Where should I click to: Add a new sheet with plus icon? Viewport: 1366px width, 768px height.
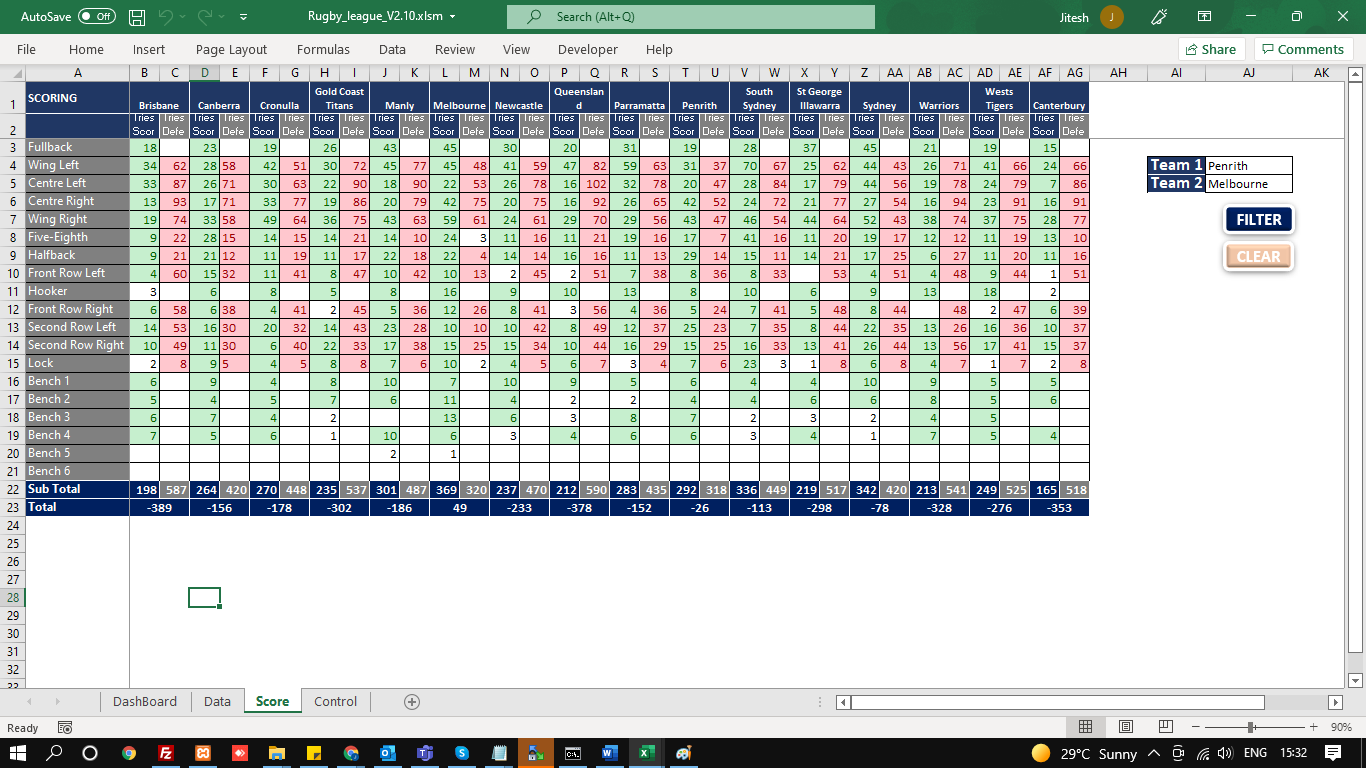[411, 702]
